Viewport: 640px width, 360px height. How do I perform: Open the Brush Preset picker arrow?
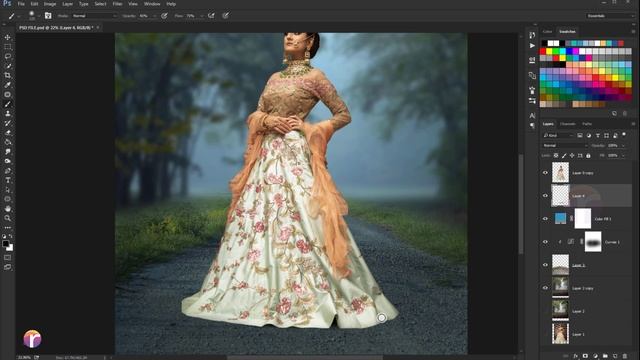coord(38,16)
